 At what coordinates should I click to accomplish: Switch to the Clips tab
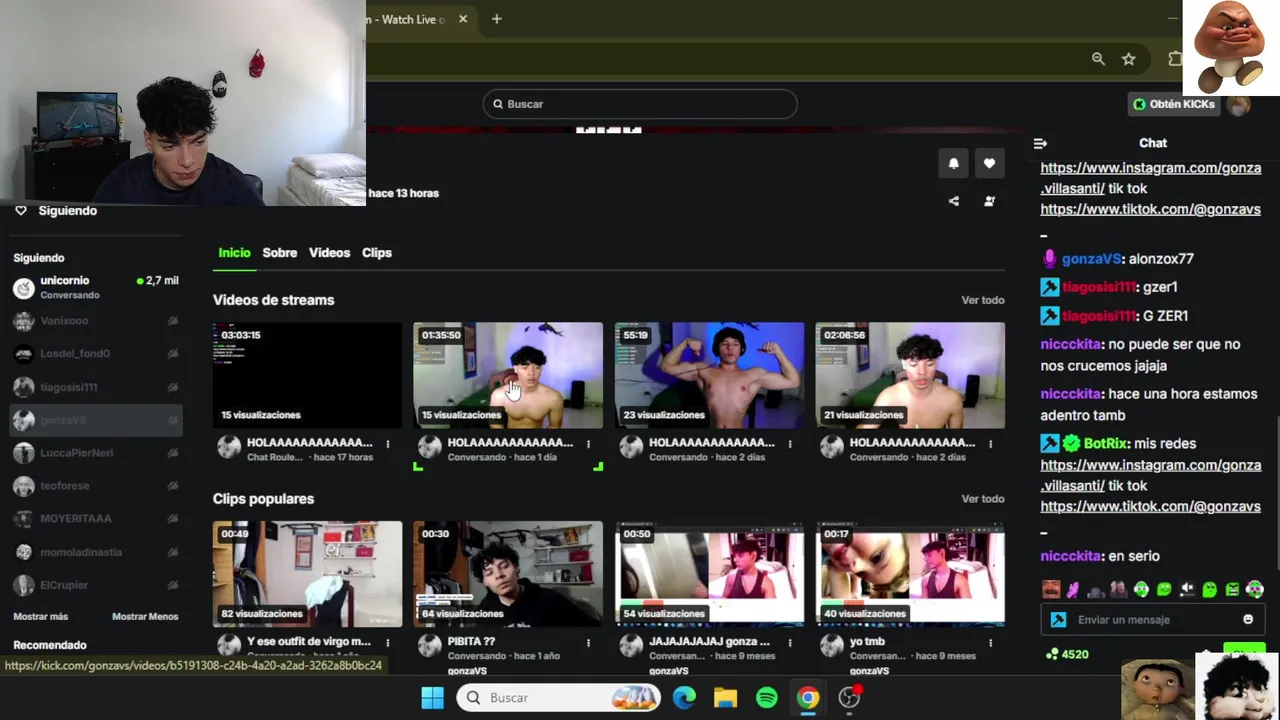click(377, 253)
